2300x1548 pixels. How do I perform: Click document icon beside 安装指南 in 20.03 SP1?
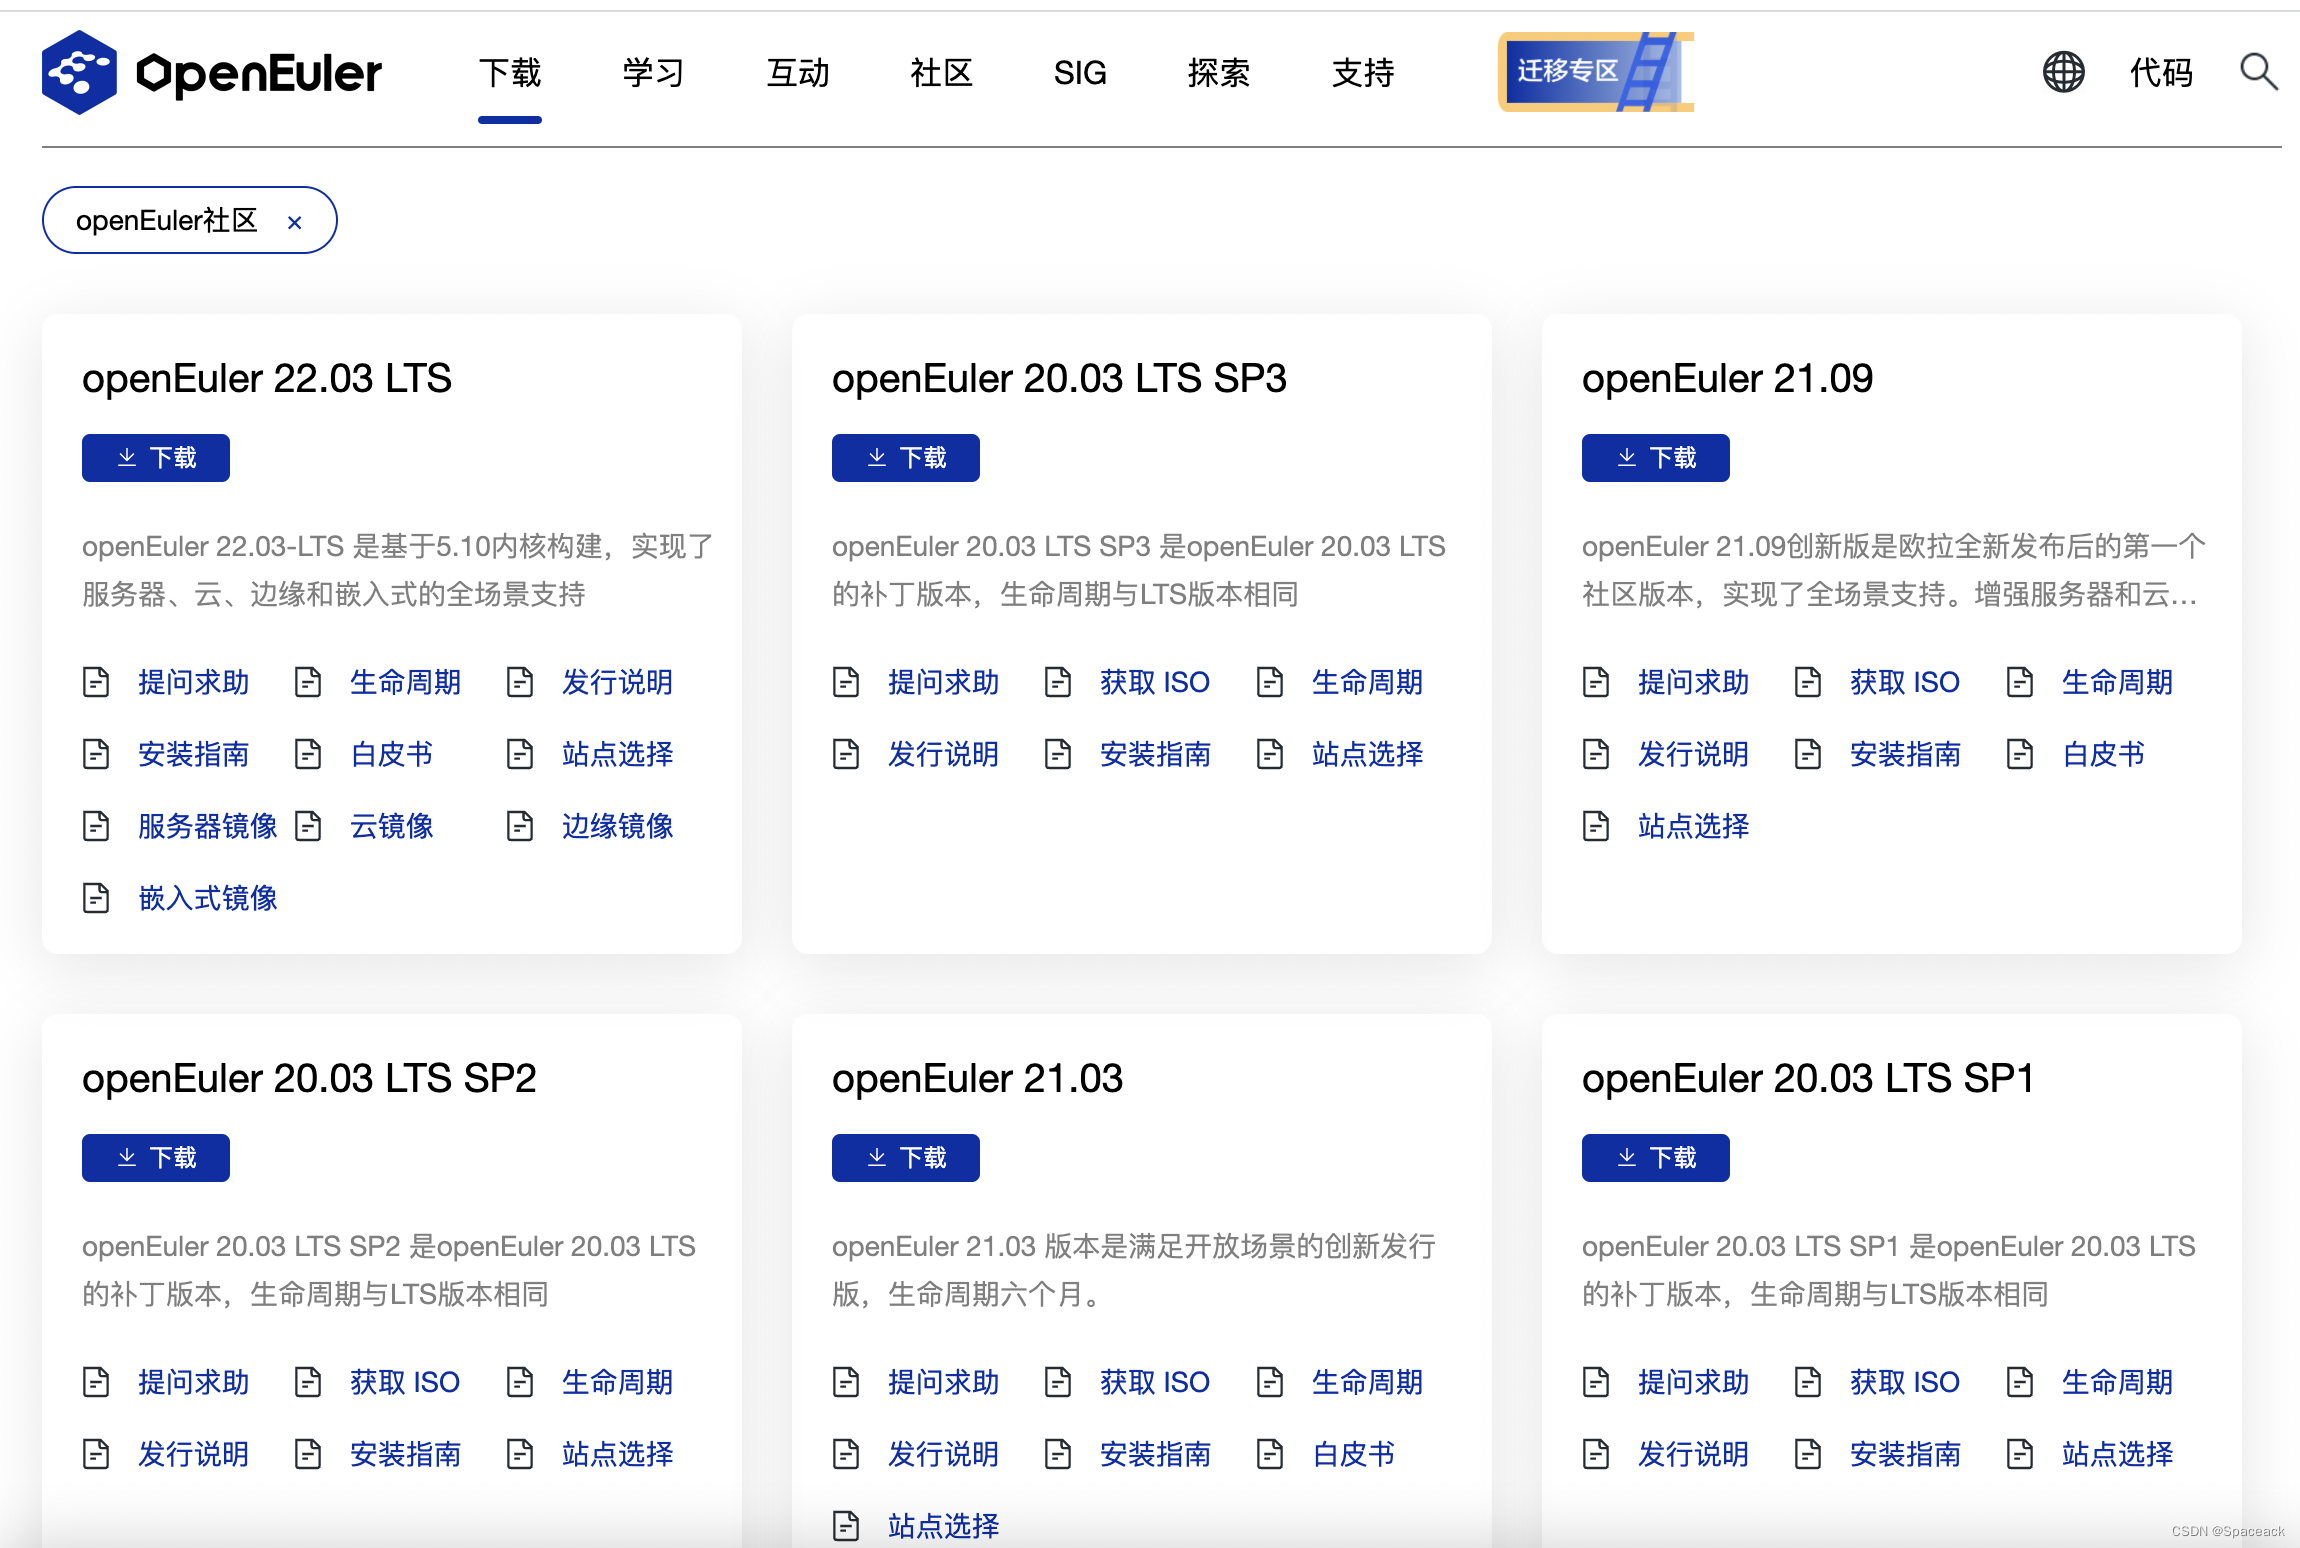tap(1808, 1454)
